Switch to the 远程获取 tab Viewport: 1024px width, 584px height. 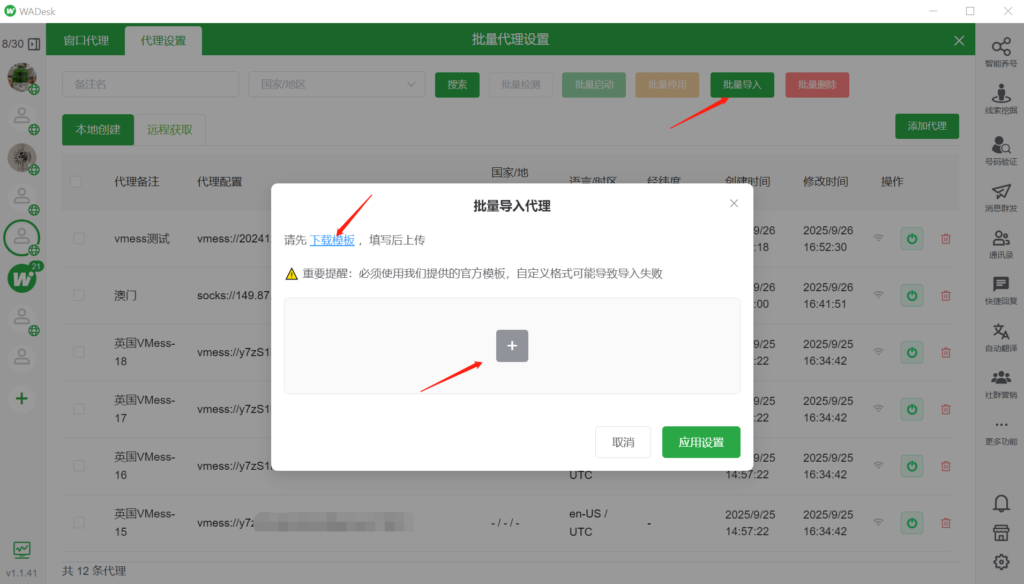(170, 129)
